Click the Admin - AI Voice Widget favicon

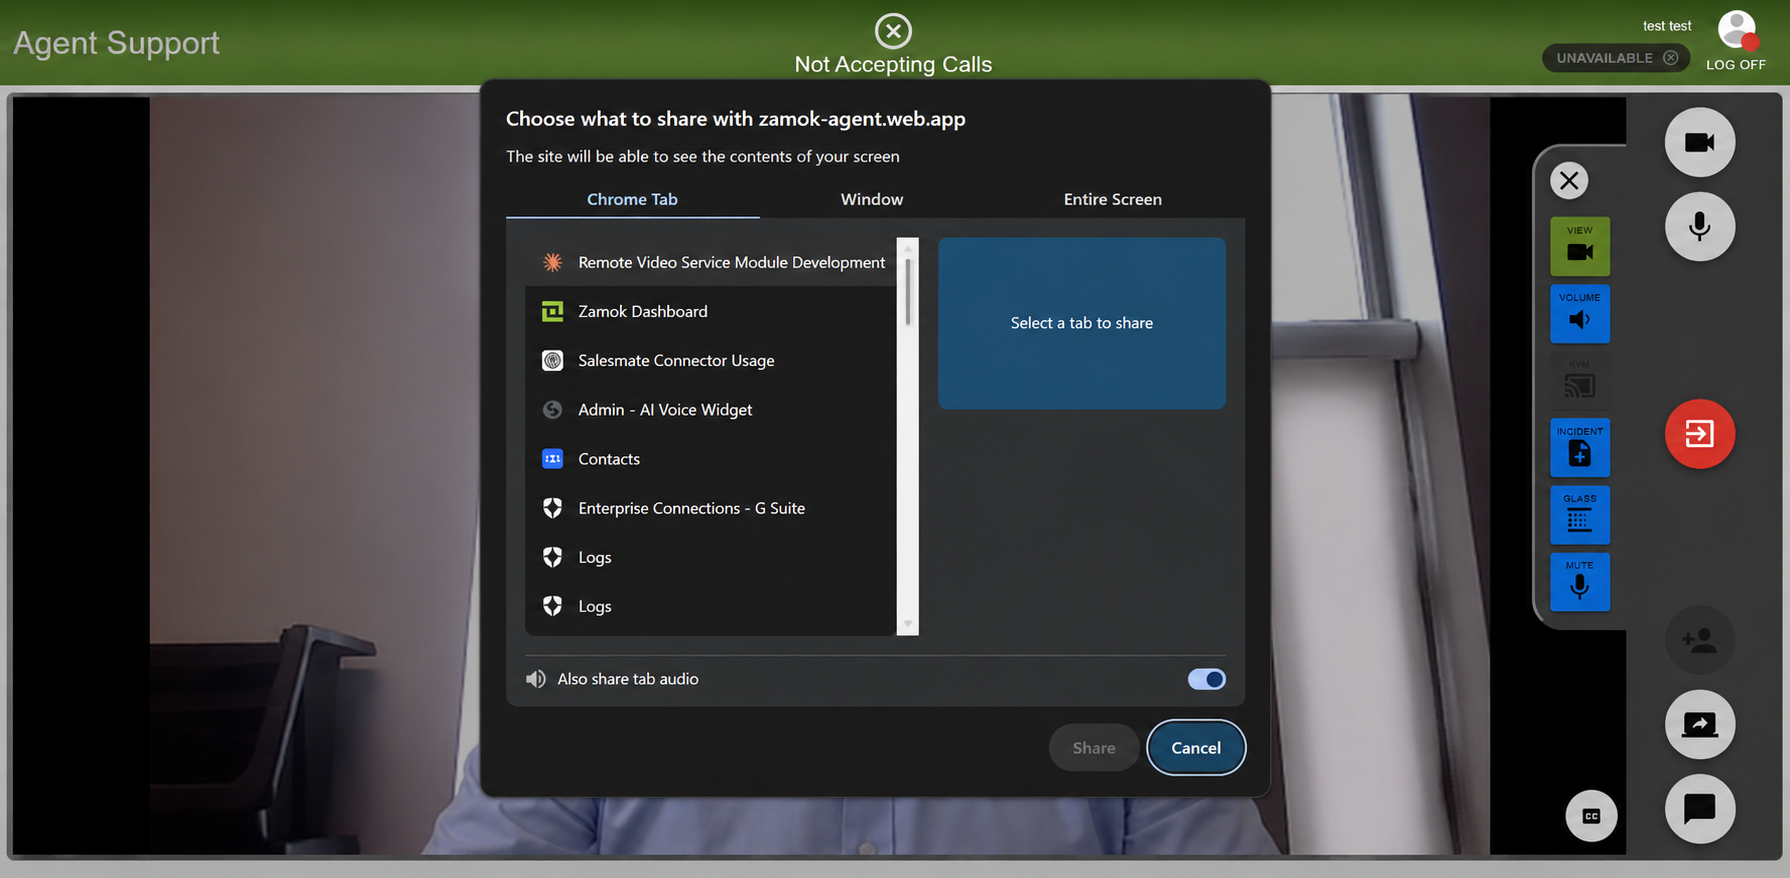(x=552, y=409)
